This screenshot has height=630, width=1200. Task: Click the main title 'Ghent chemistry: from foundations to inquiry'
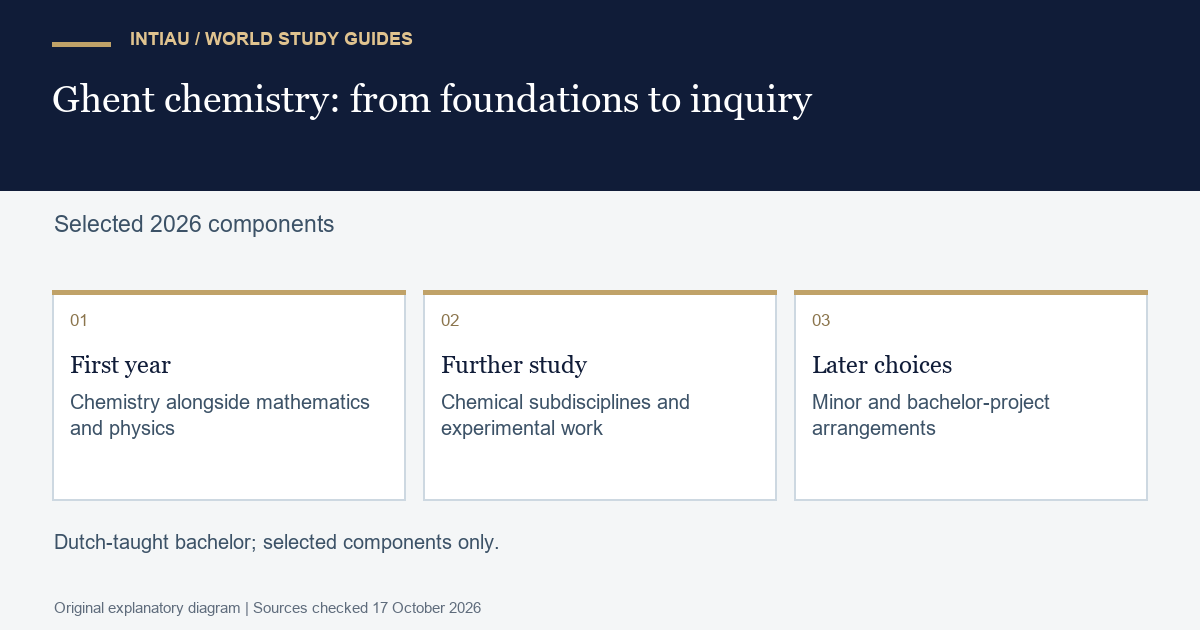point(432,99)
